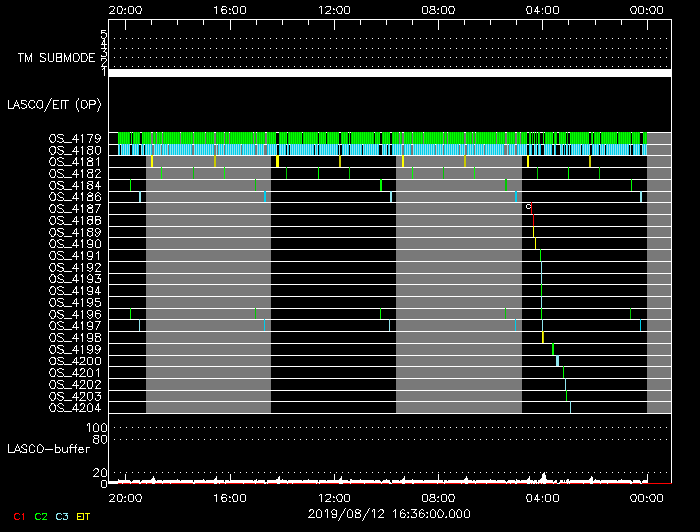Click the C3 legend label
The height and width of the screenshot is (532, 700).
pyautogui.click(x=62, y=516)
